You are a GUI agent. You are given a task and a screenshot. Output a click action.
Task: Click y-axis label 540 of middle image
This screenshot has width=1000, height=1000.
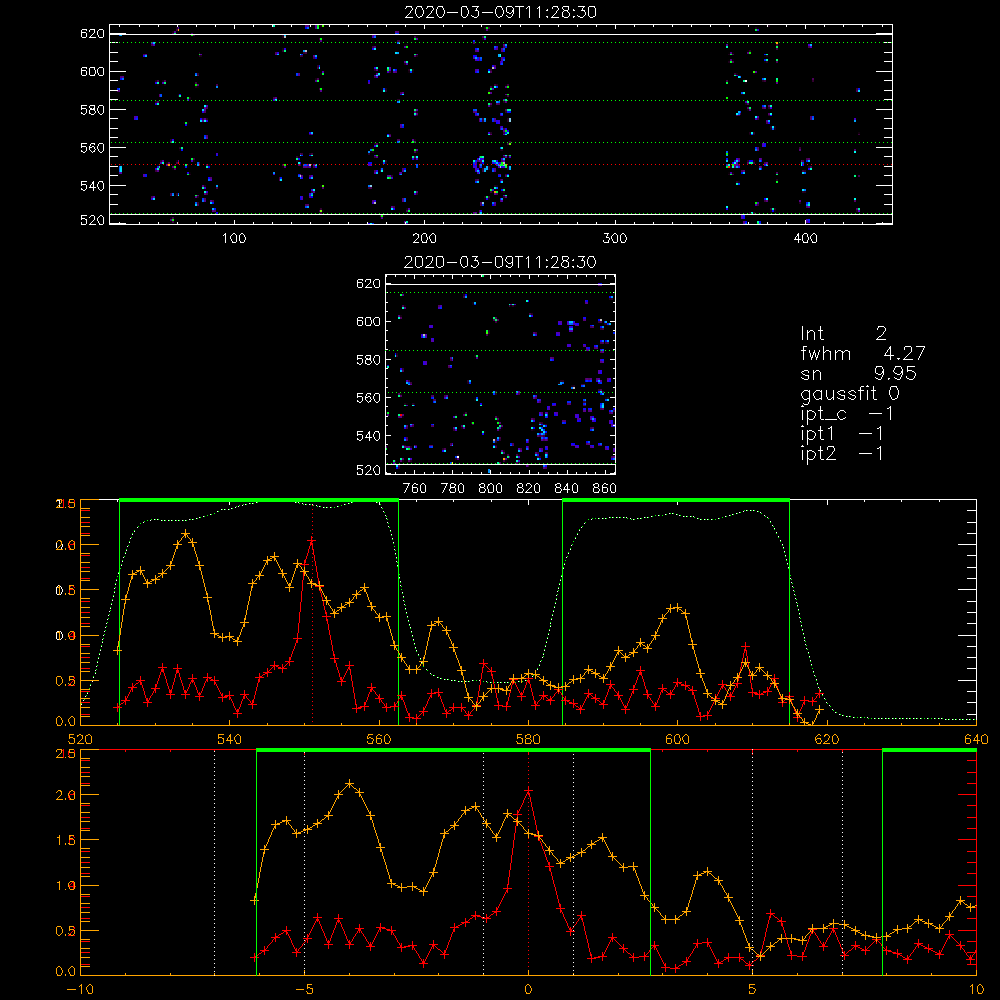click(369, 436)
